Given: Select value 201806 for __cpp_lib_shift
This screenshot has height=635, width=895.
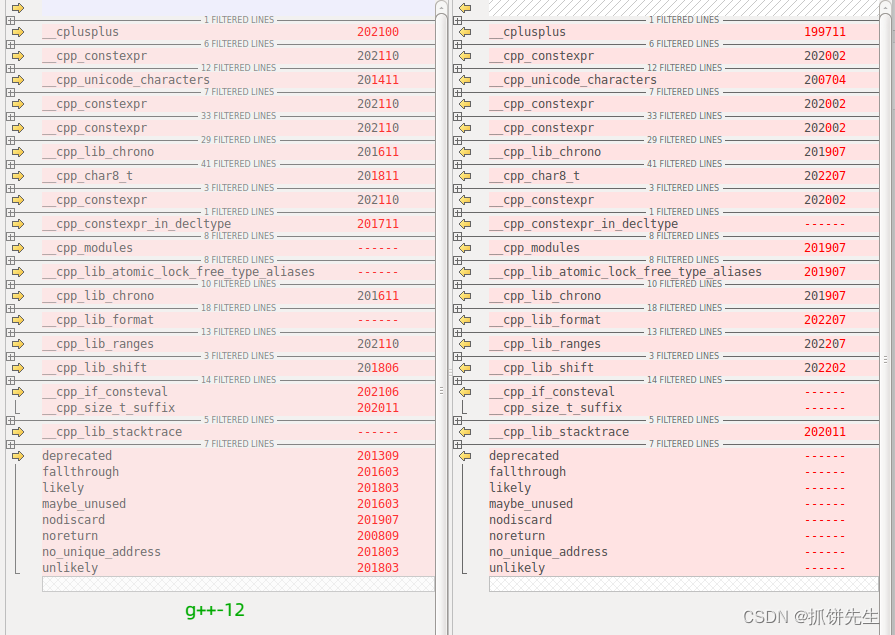Looking at the screenshot, I should [378, 368].
